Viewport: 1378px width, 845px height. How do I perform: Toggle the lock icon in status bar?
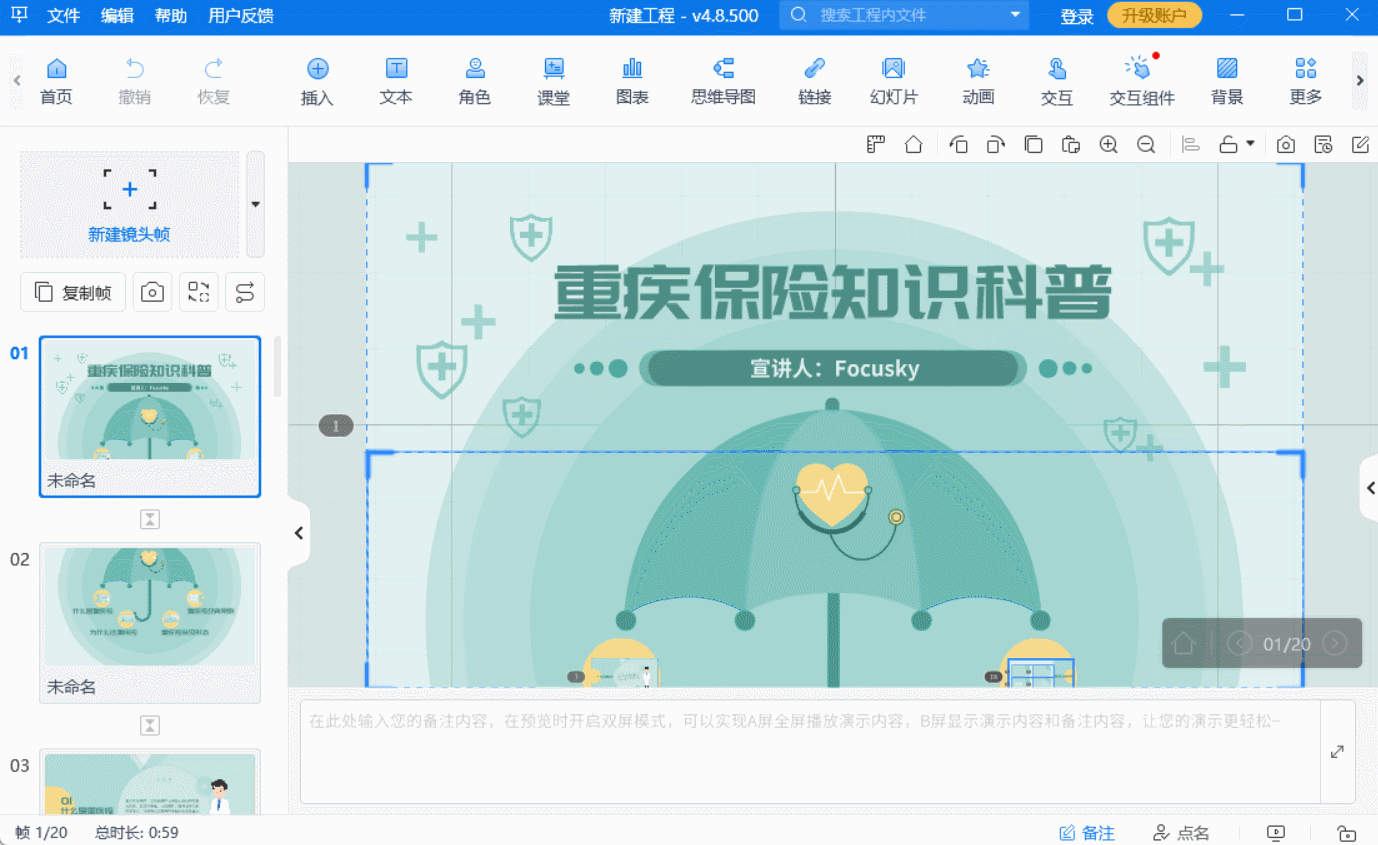coord(1346,833)
